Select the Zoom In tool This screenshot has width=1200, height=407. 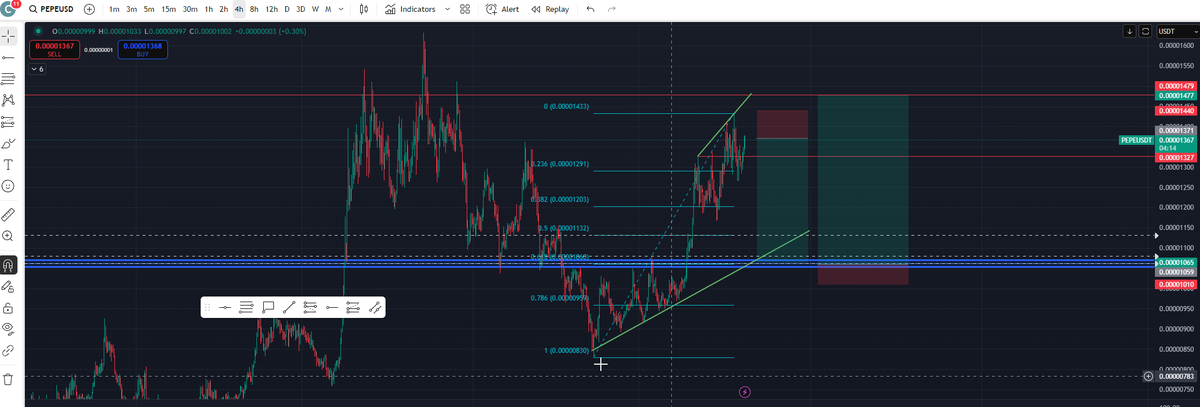[8, 236]
